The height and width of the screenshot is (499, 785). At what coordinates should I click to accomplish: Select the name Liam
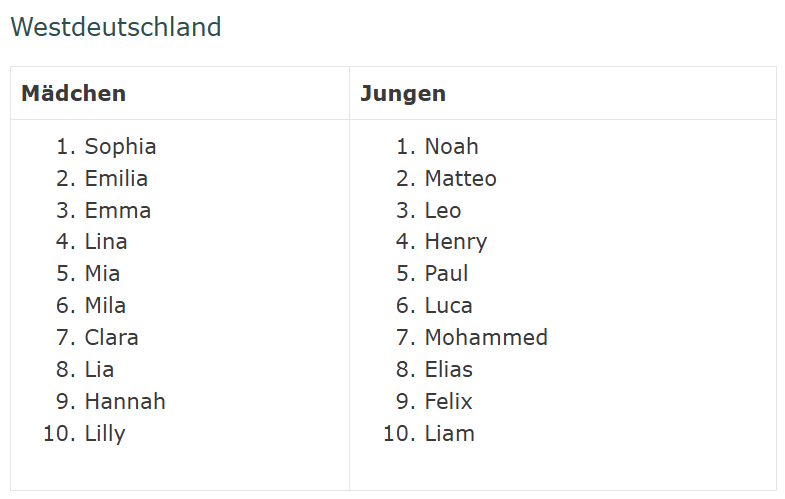[449, 434]
